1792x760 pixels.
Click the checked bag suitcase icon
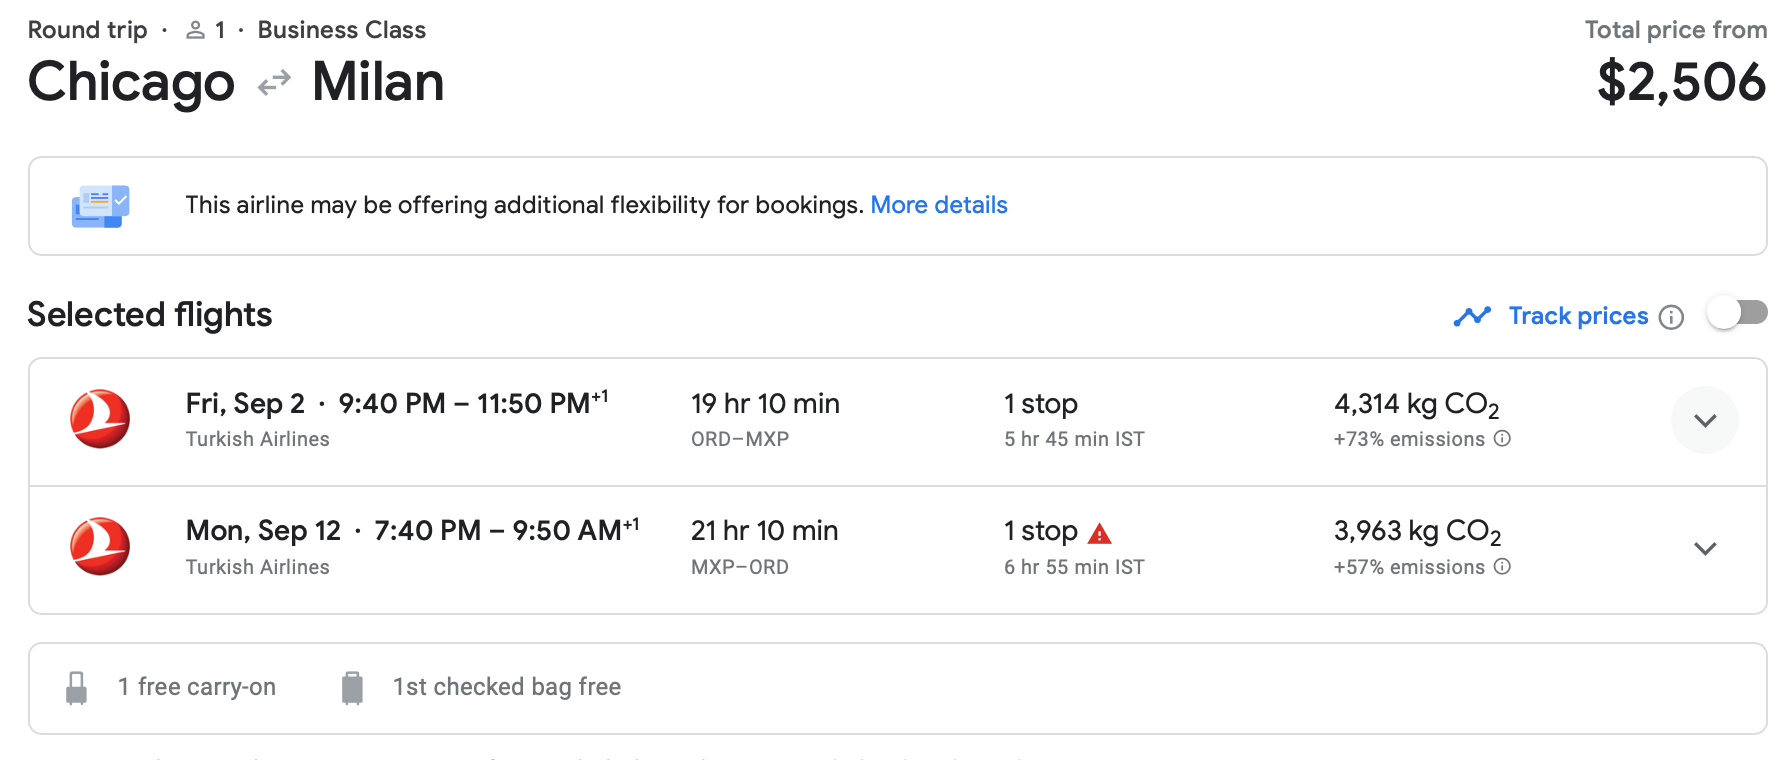point(352,688)
